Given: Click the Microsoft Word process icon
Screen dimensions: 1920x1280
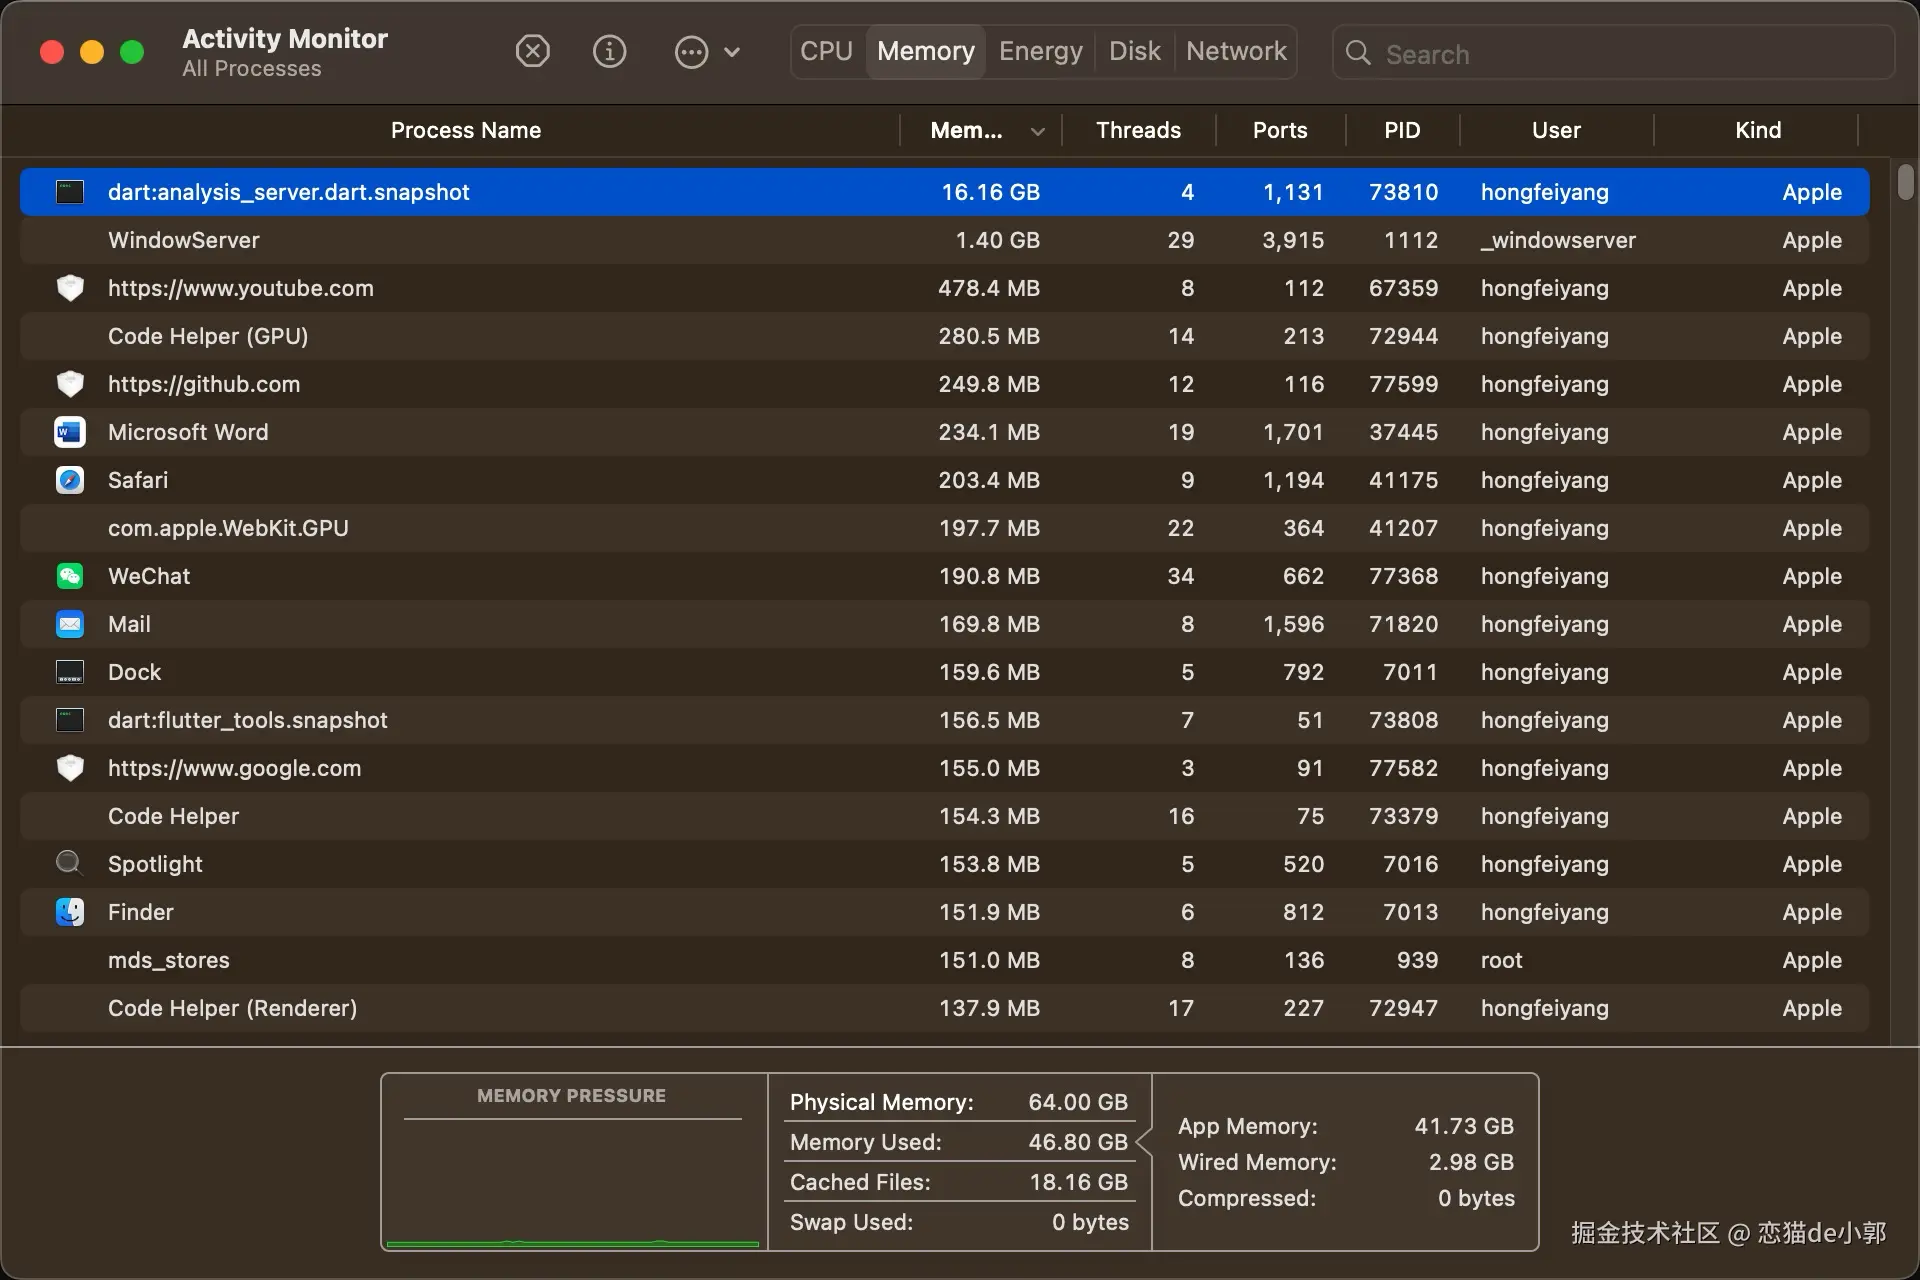Looking at the screenshot, I should 69,432.
